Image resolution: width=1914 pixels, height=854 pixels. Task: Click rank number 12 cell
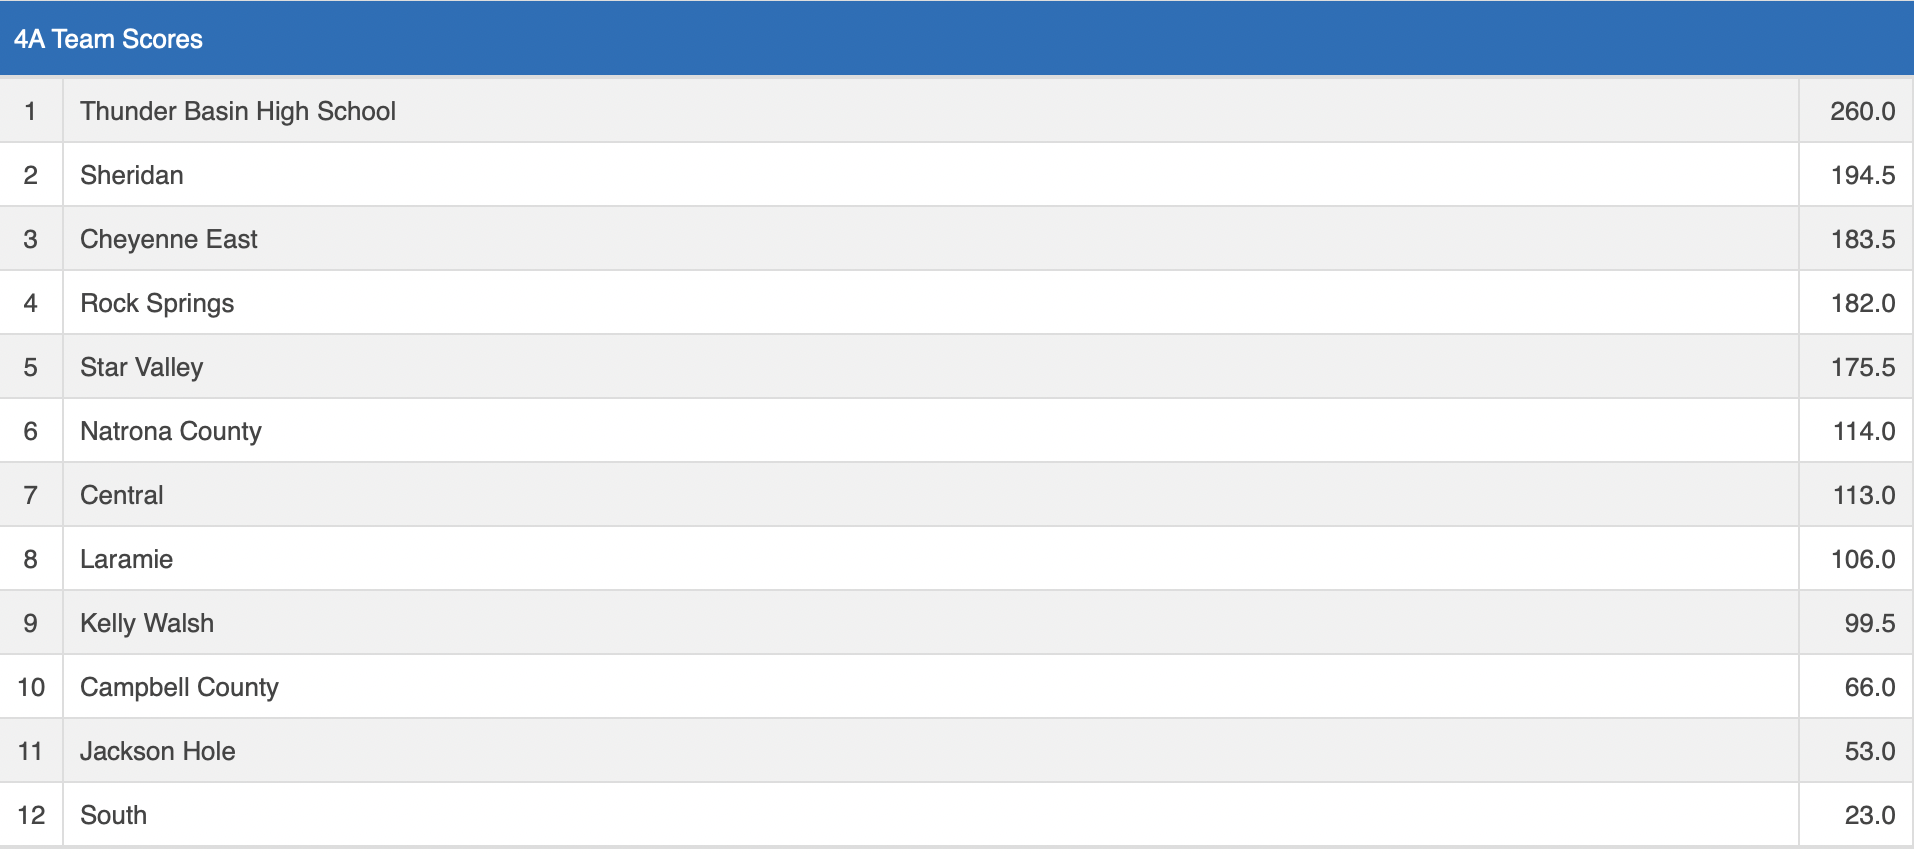[31, 815]
